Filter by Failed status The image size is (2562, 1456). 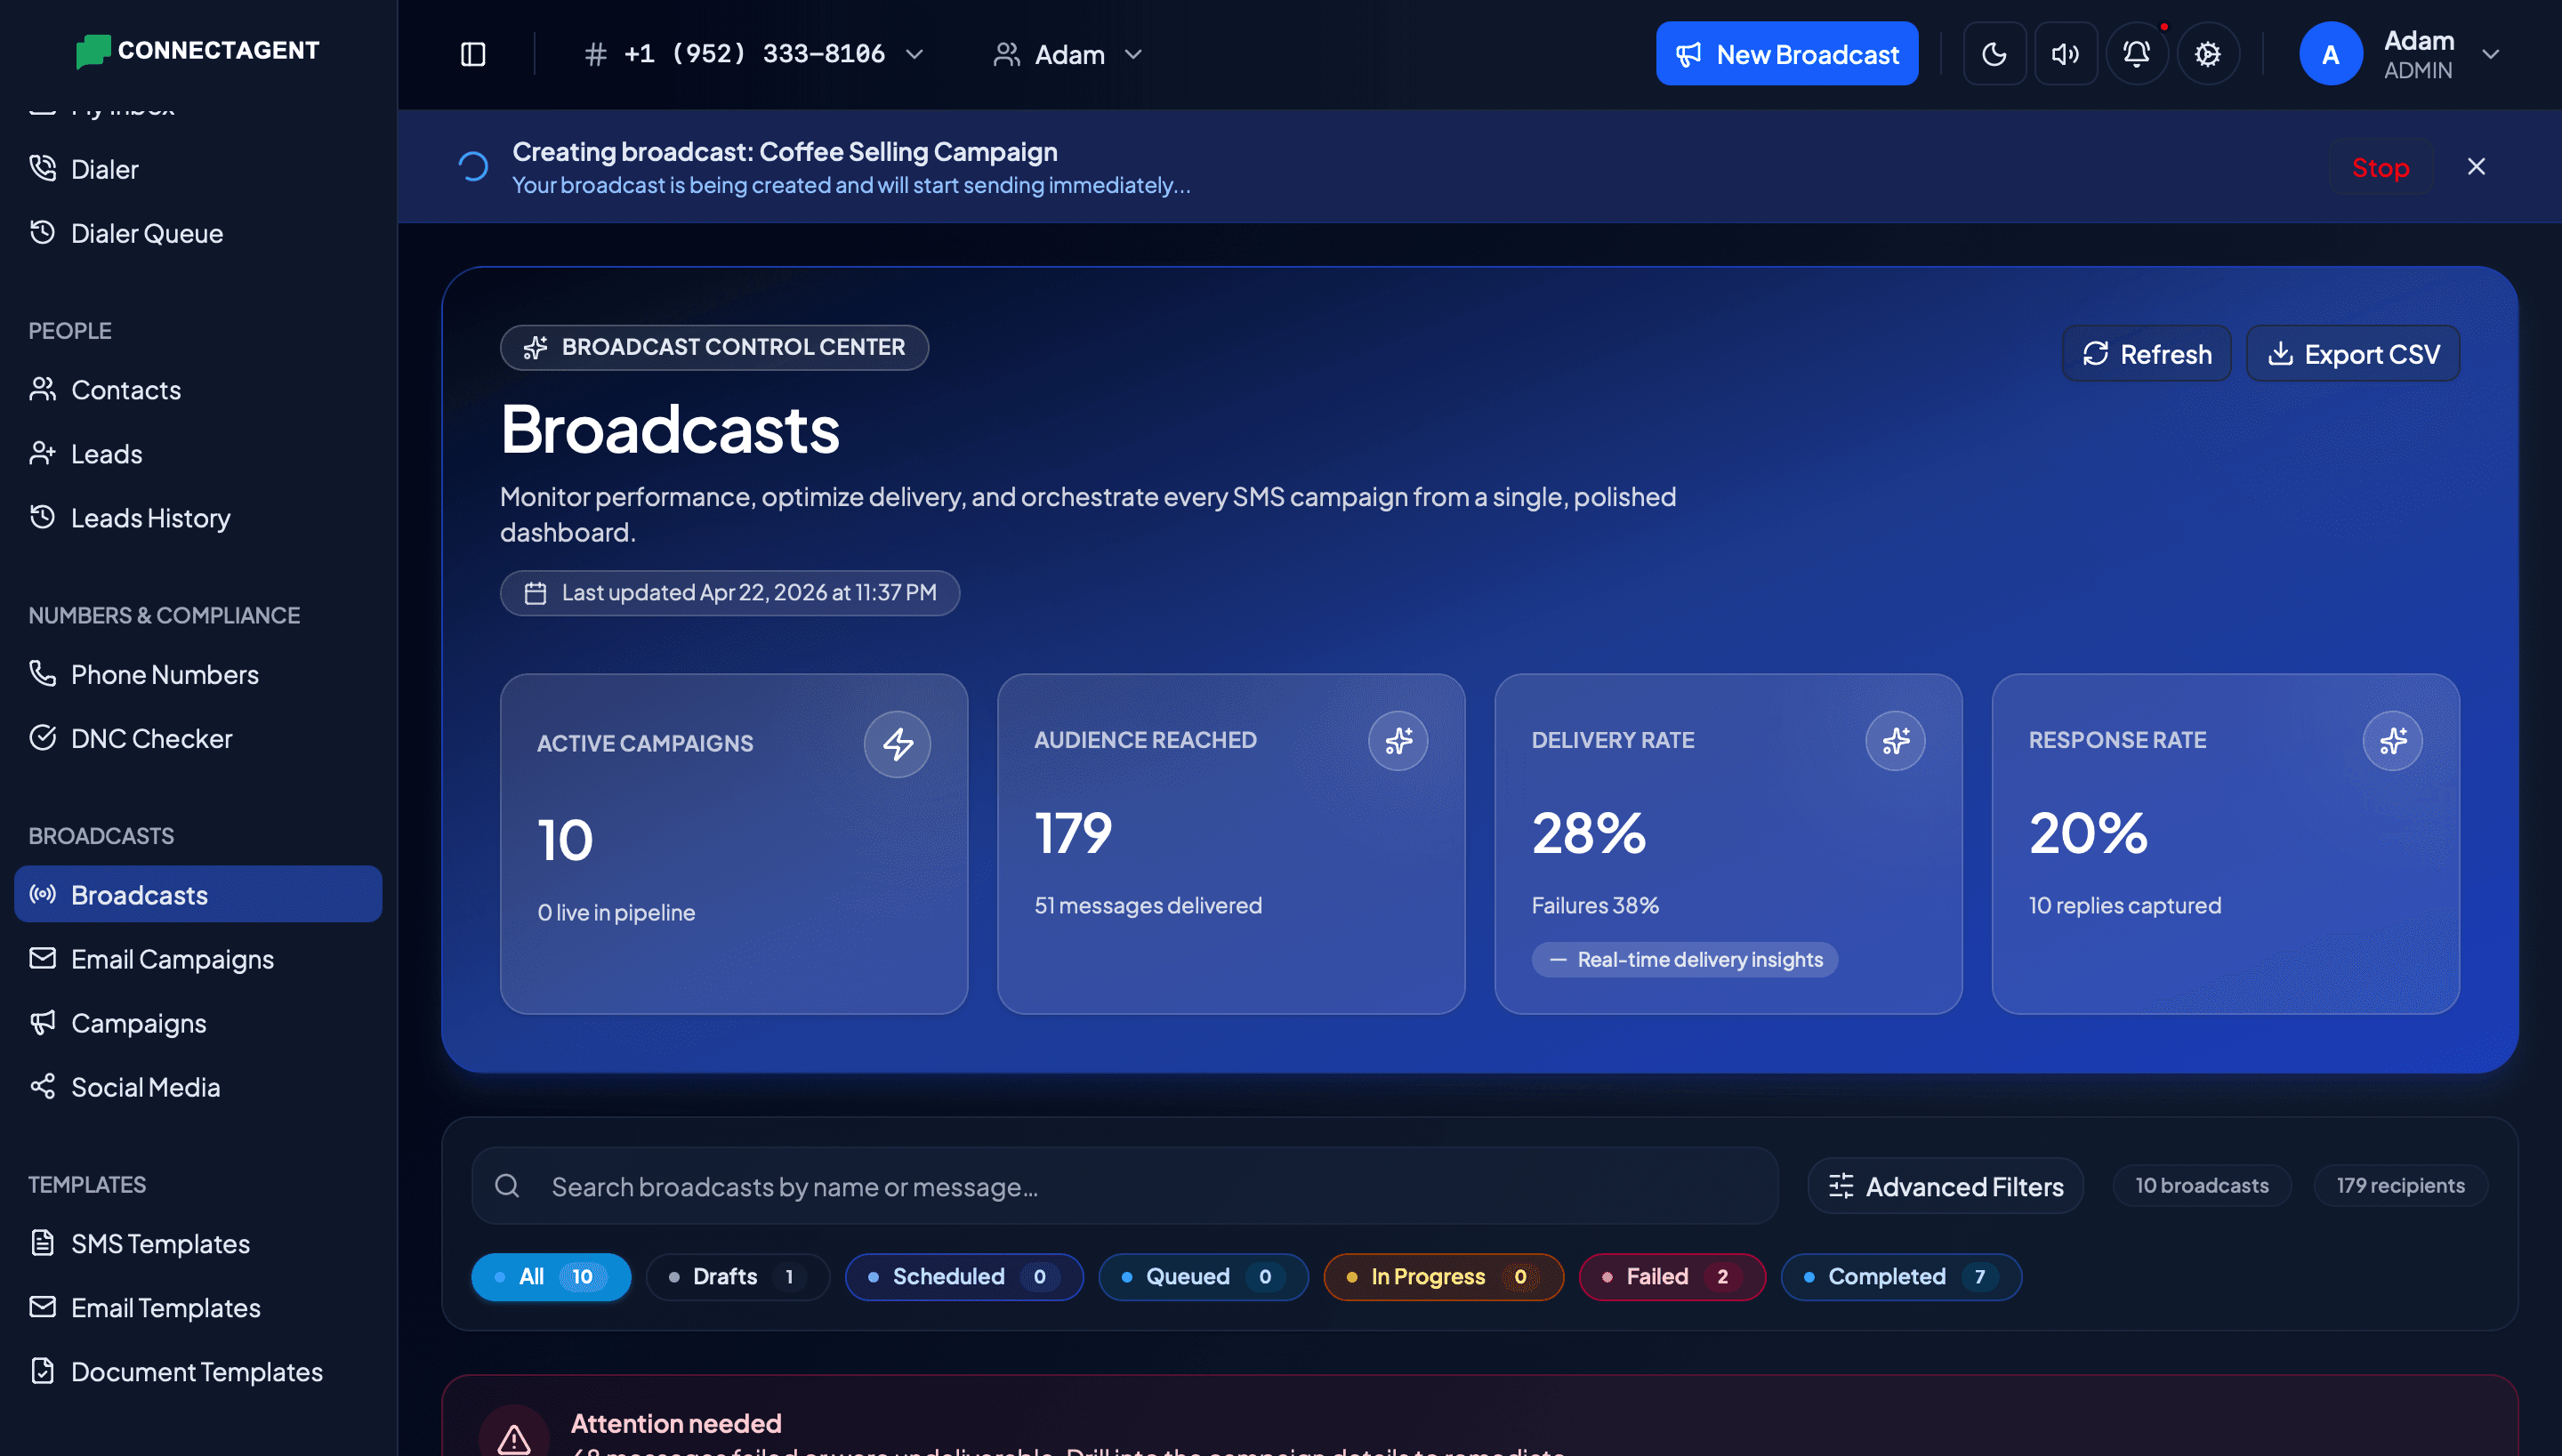(x=1672, y=1277)
